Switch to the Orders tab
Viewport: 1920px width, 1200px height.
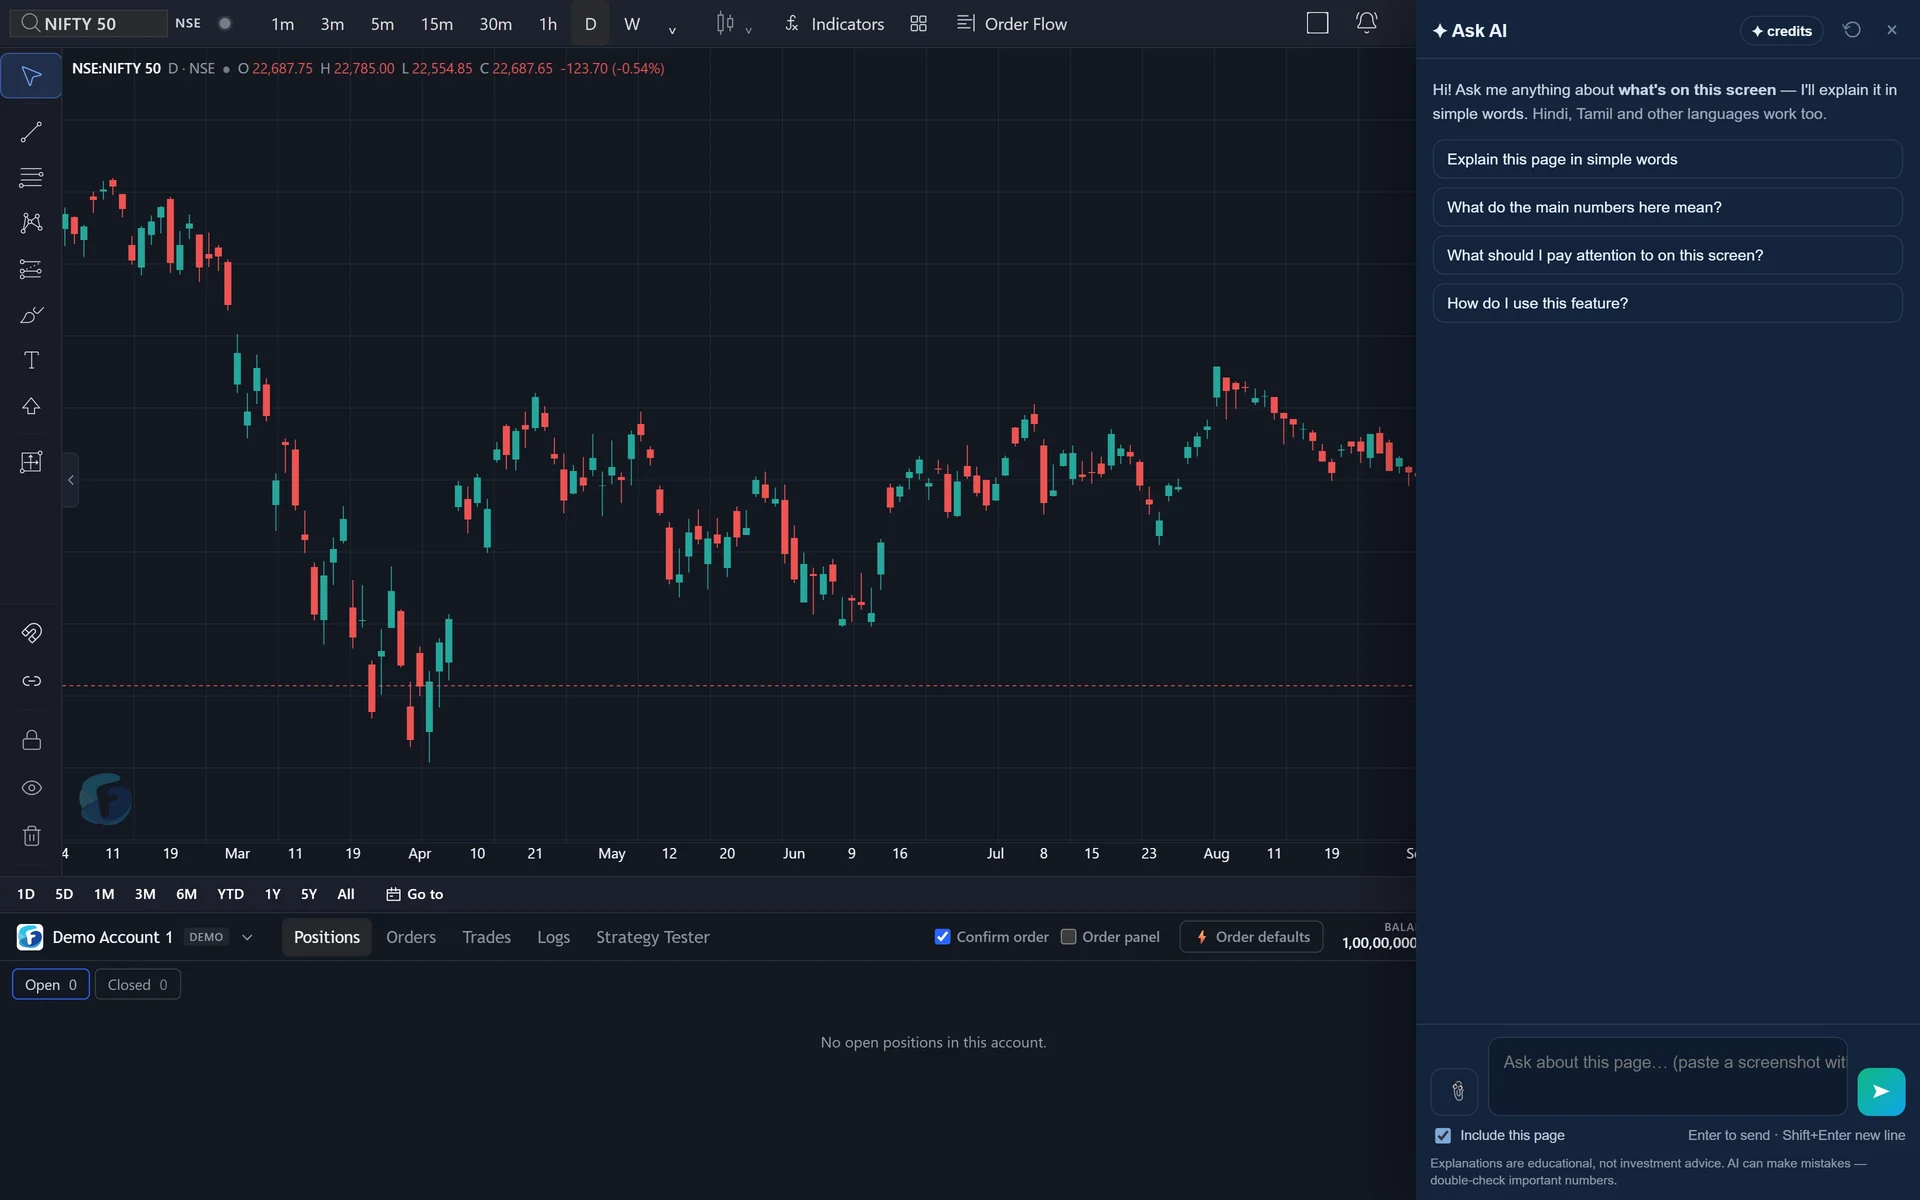coord(411,937)
